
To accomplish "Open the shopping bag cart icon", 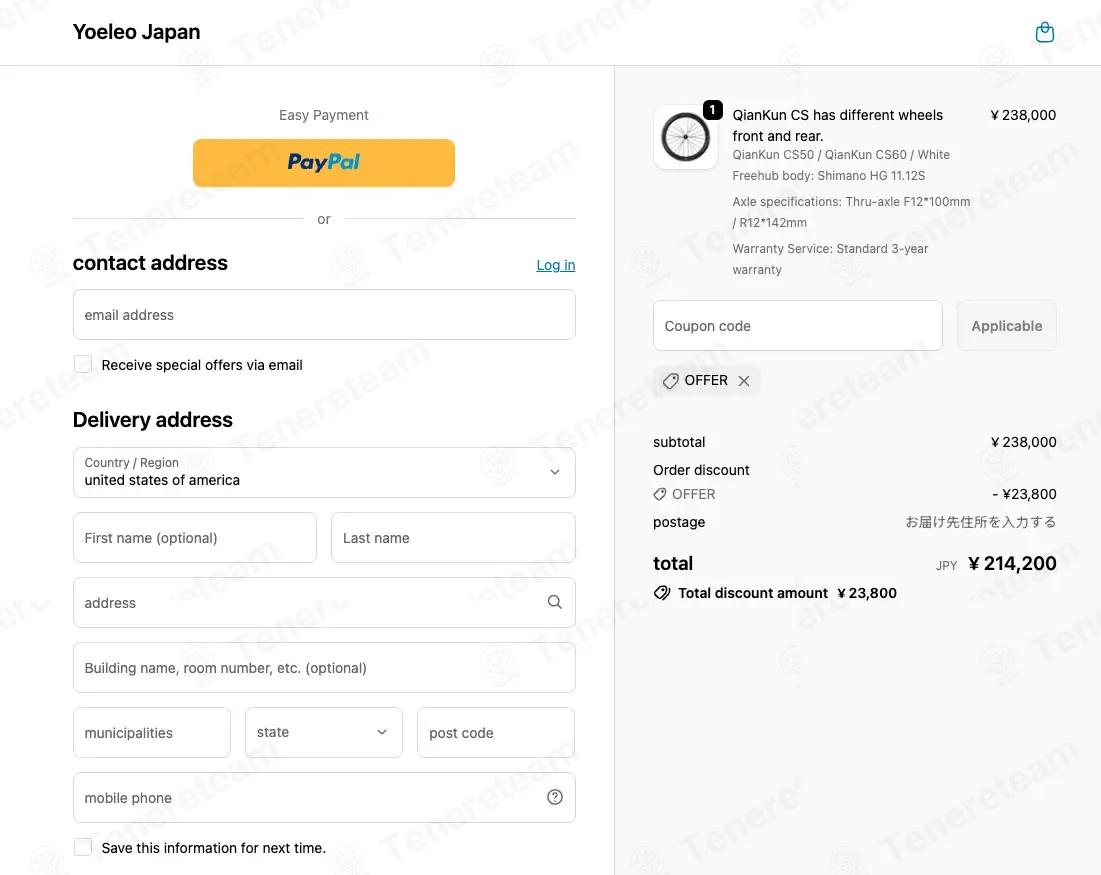I will (x=1044, y=32).
